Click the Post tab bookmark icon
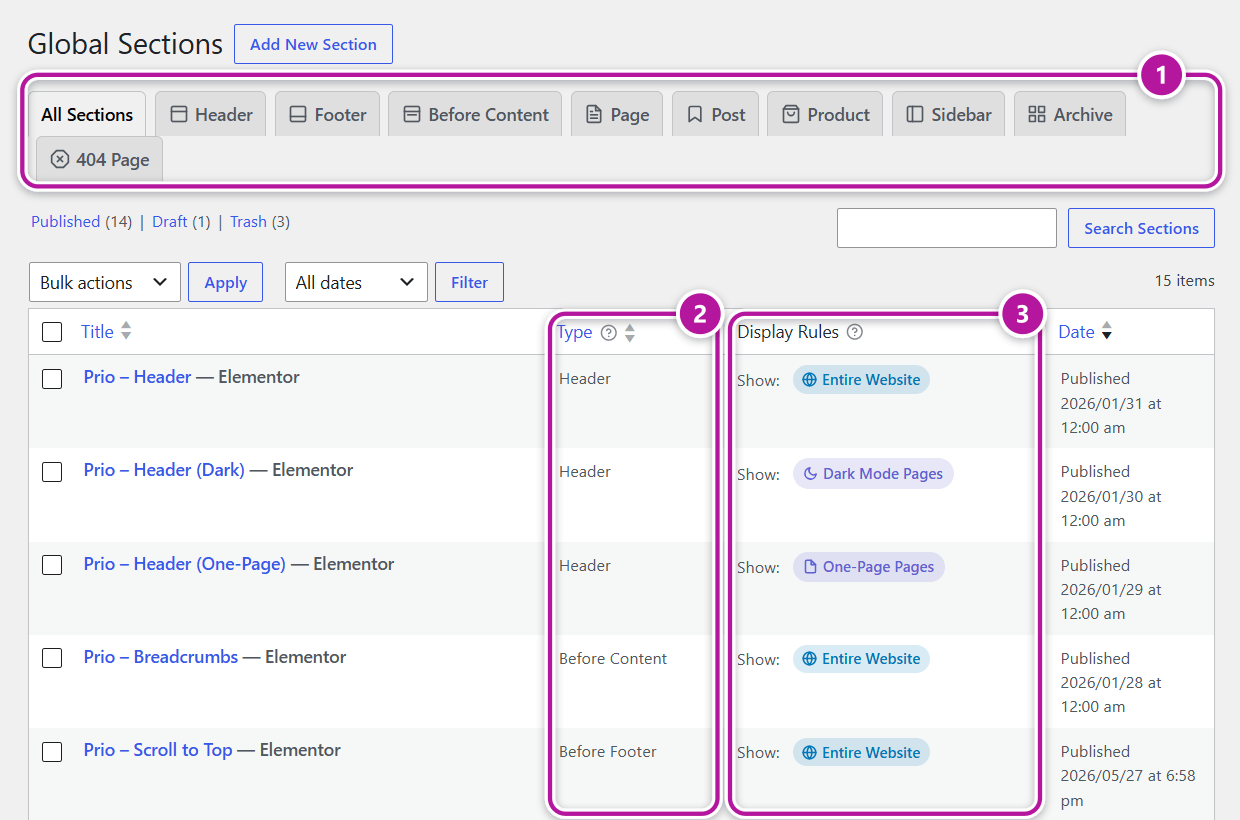The height and width of the screenshot is (820, 1240). pyautogui.click(x=695, y=115)
